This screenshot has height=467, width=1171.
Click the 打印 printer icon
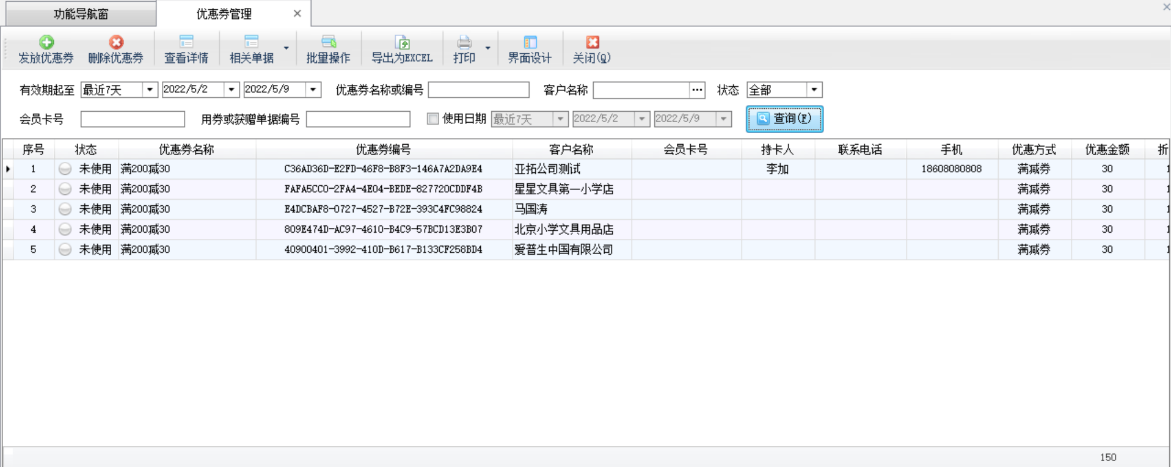464,42
